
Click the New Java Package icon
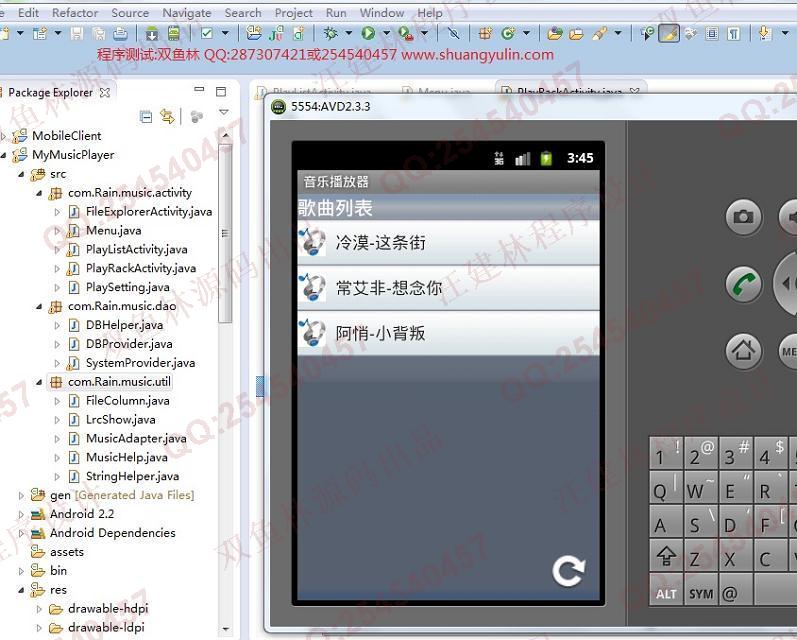[485, 34]
